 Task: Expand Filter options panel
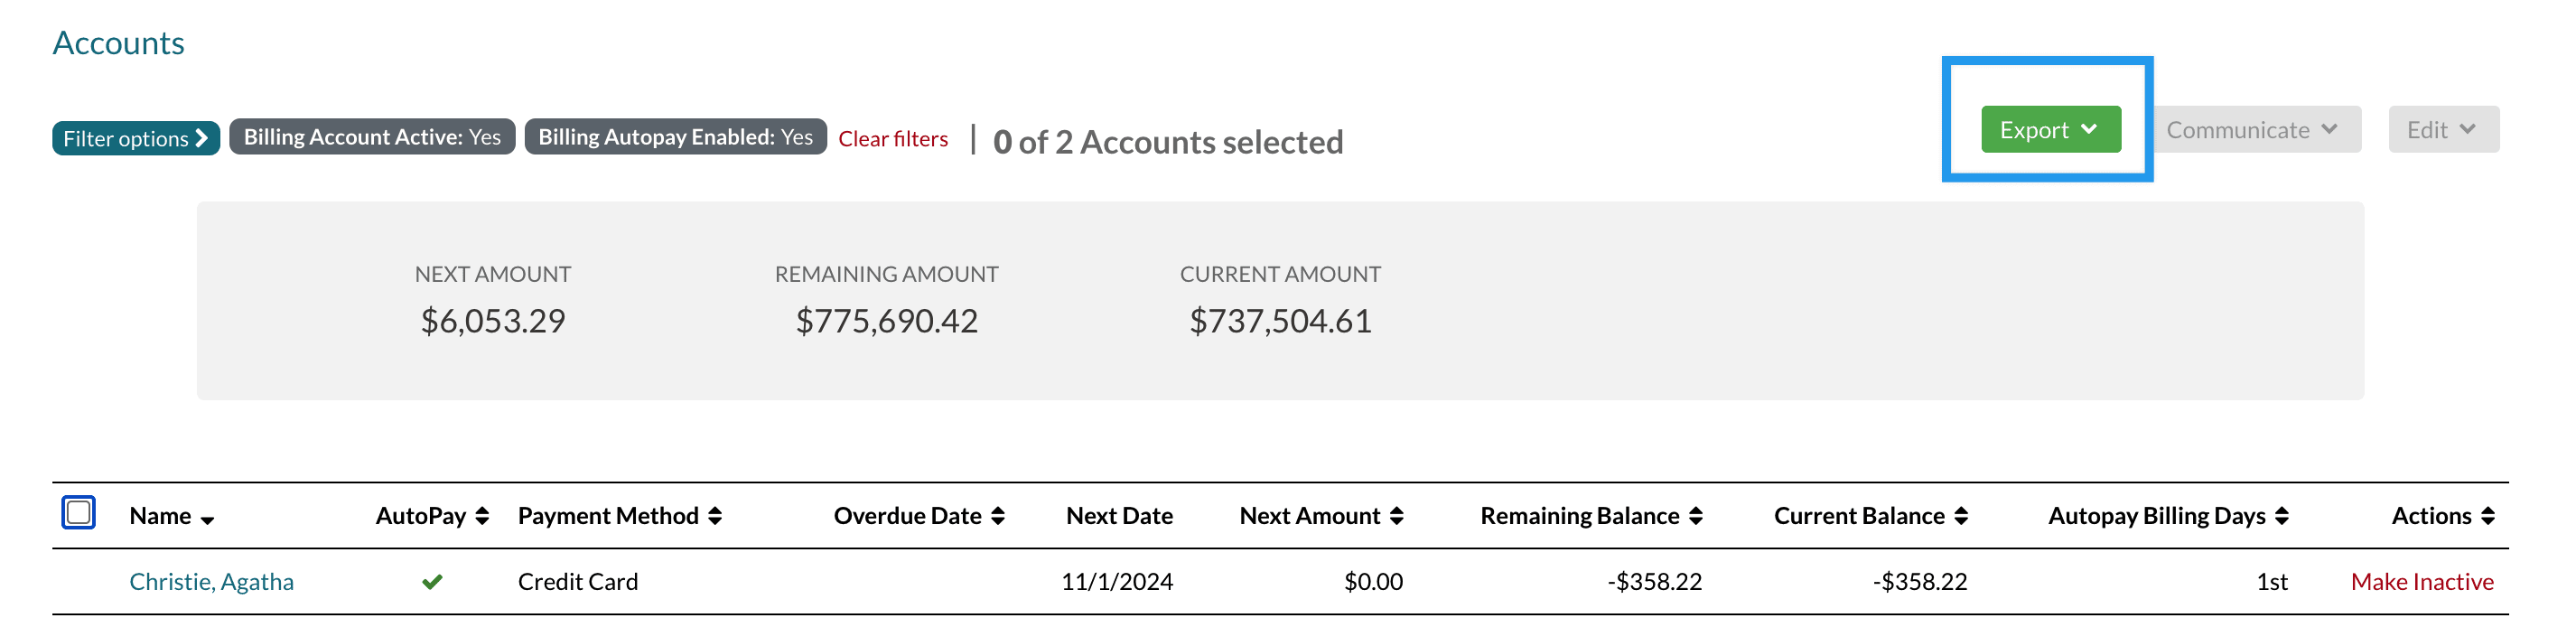[x=135, y=138]
